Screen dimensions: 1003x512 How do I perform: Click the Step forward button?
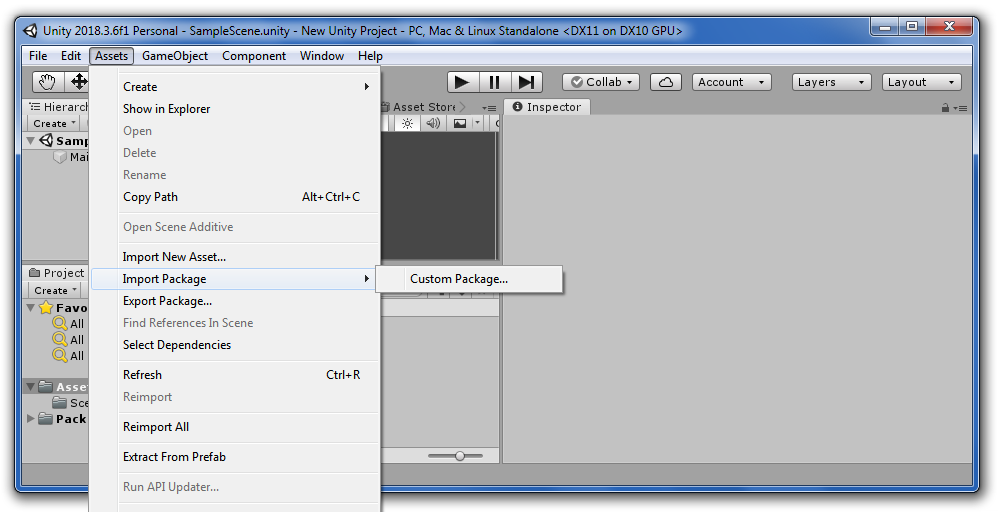pos(526,82)
